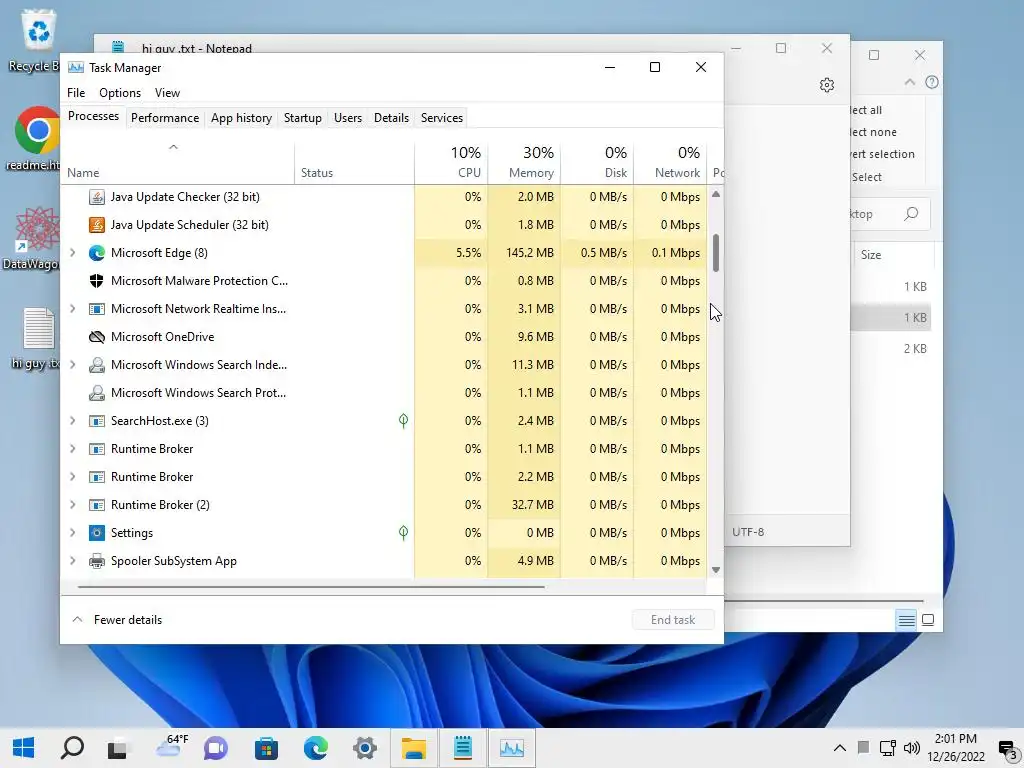
Task: Click the Java Update Checker process icon
Action: click(97, 197)
